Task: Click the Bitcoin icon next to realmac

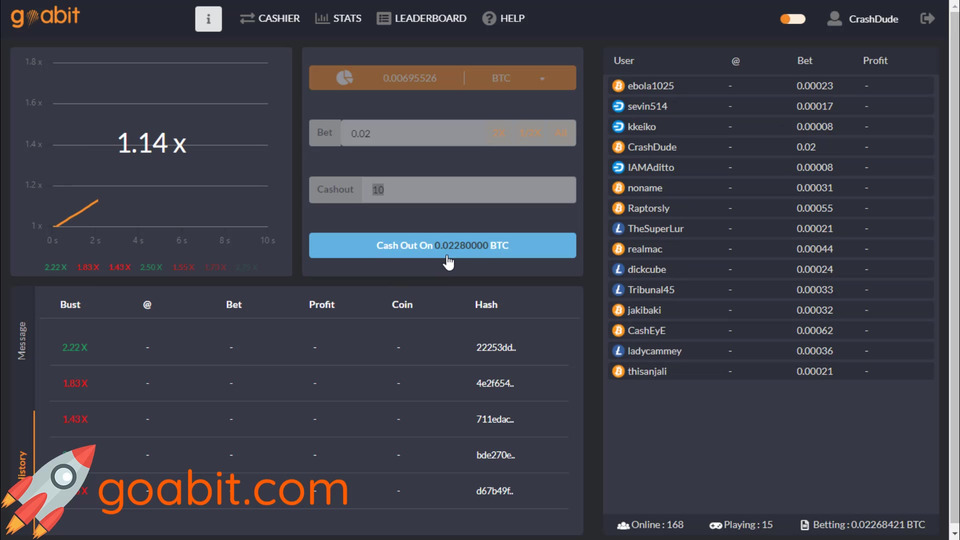Action: point(618,249)
